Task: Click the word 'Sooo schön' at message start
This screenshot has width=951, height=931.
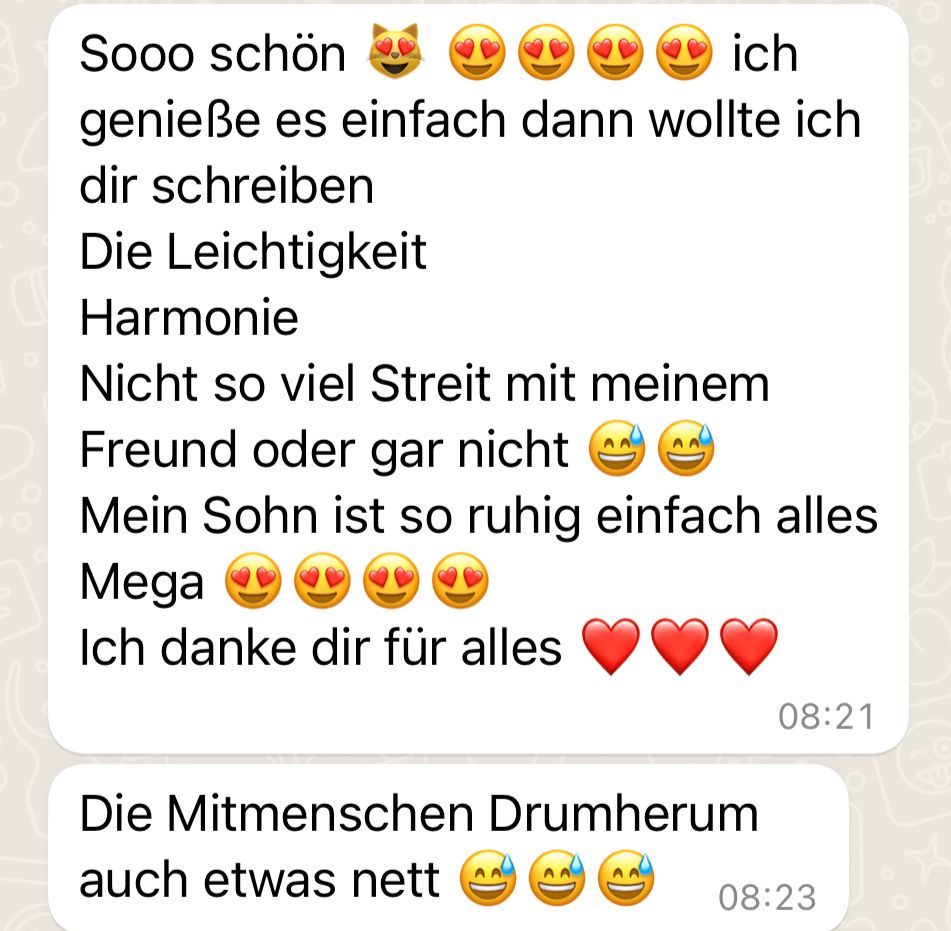Action: [213, 54]
